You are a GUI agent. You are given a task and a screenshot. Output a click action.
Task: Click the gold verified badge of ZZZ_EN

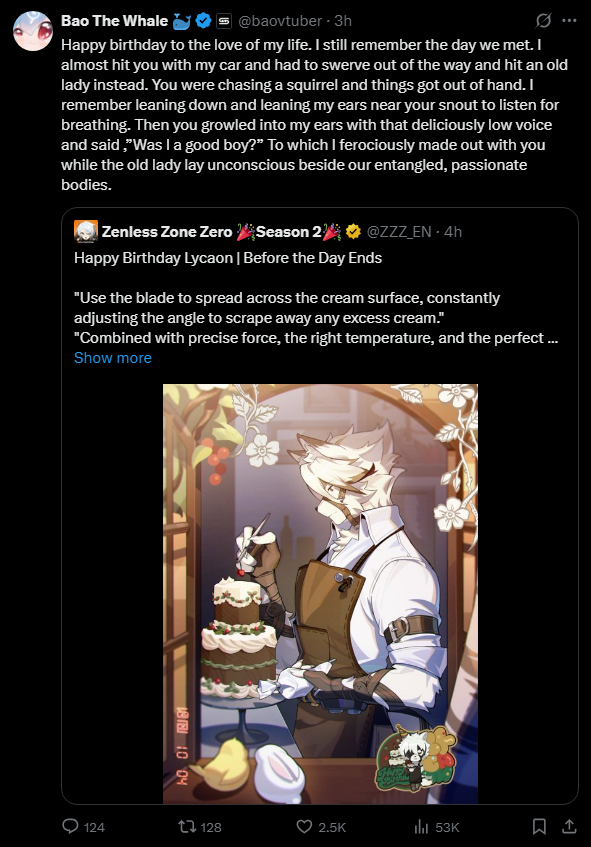pyautogui.click(x=353, y=232)
